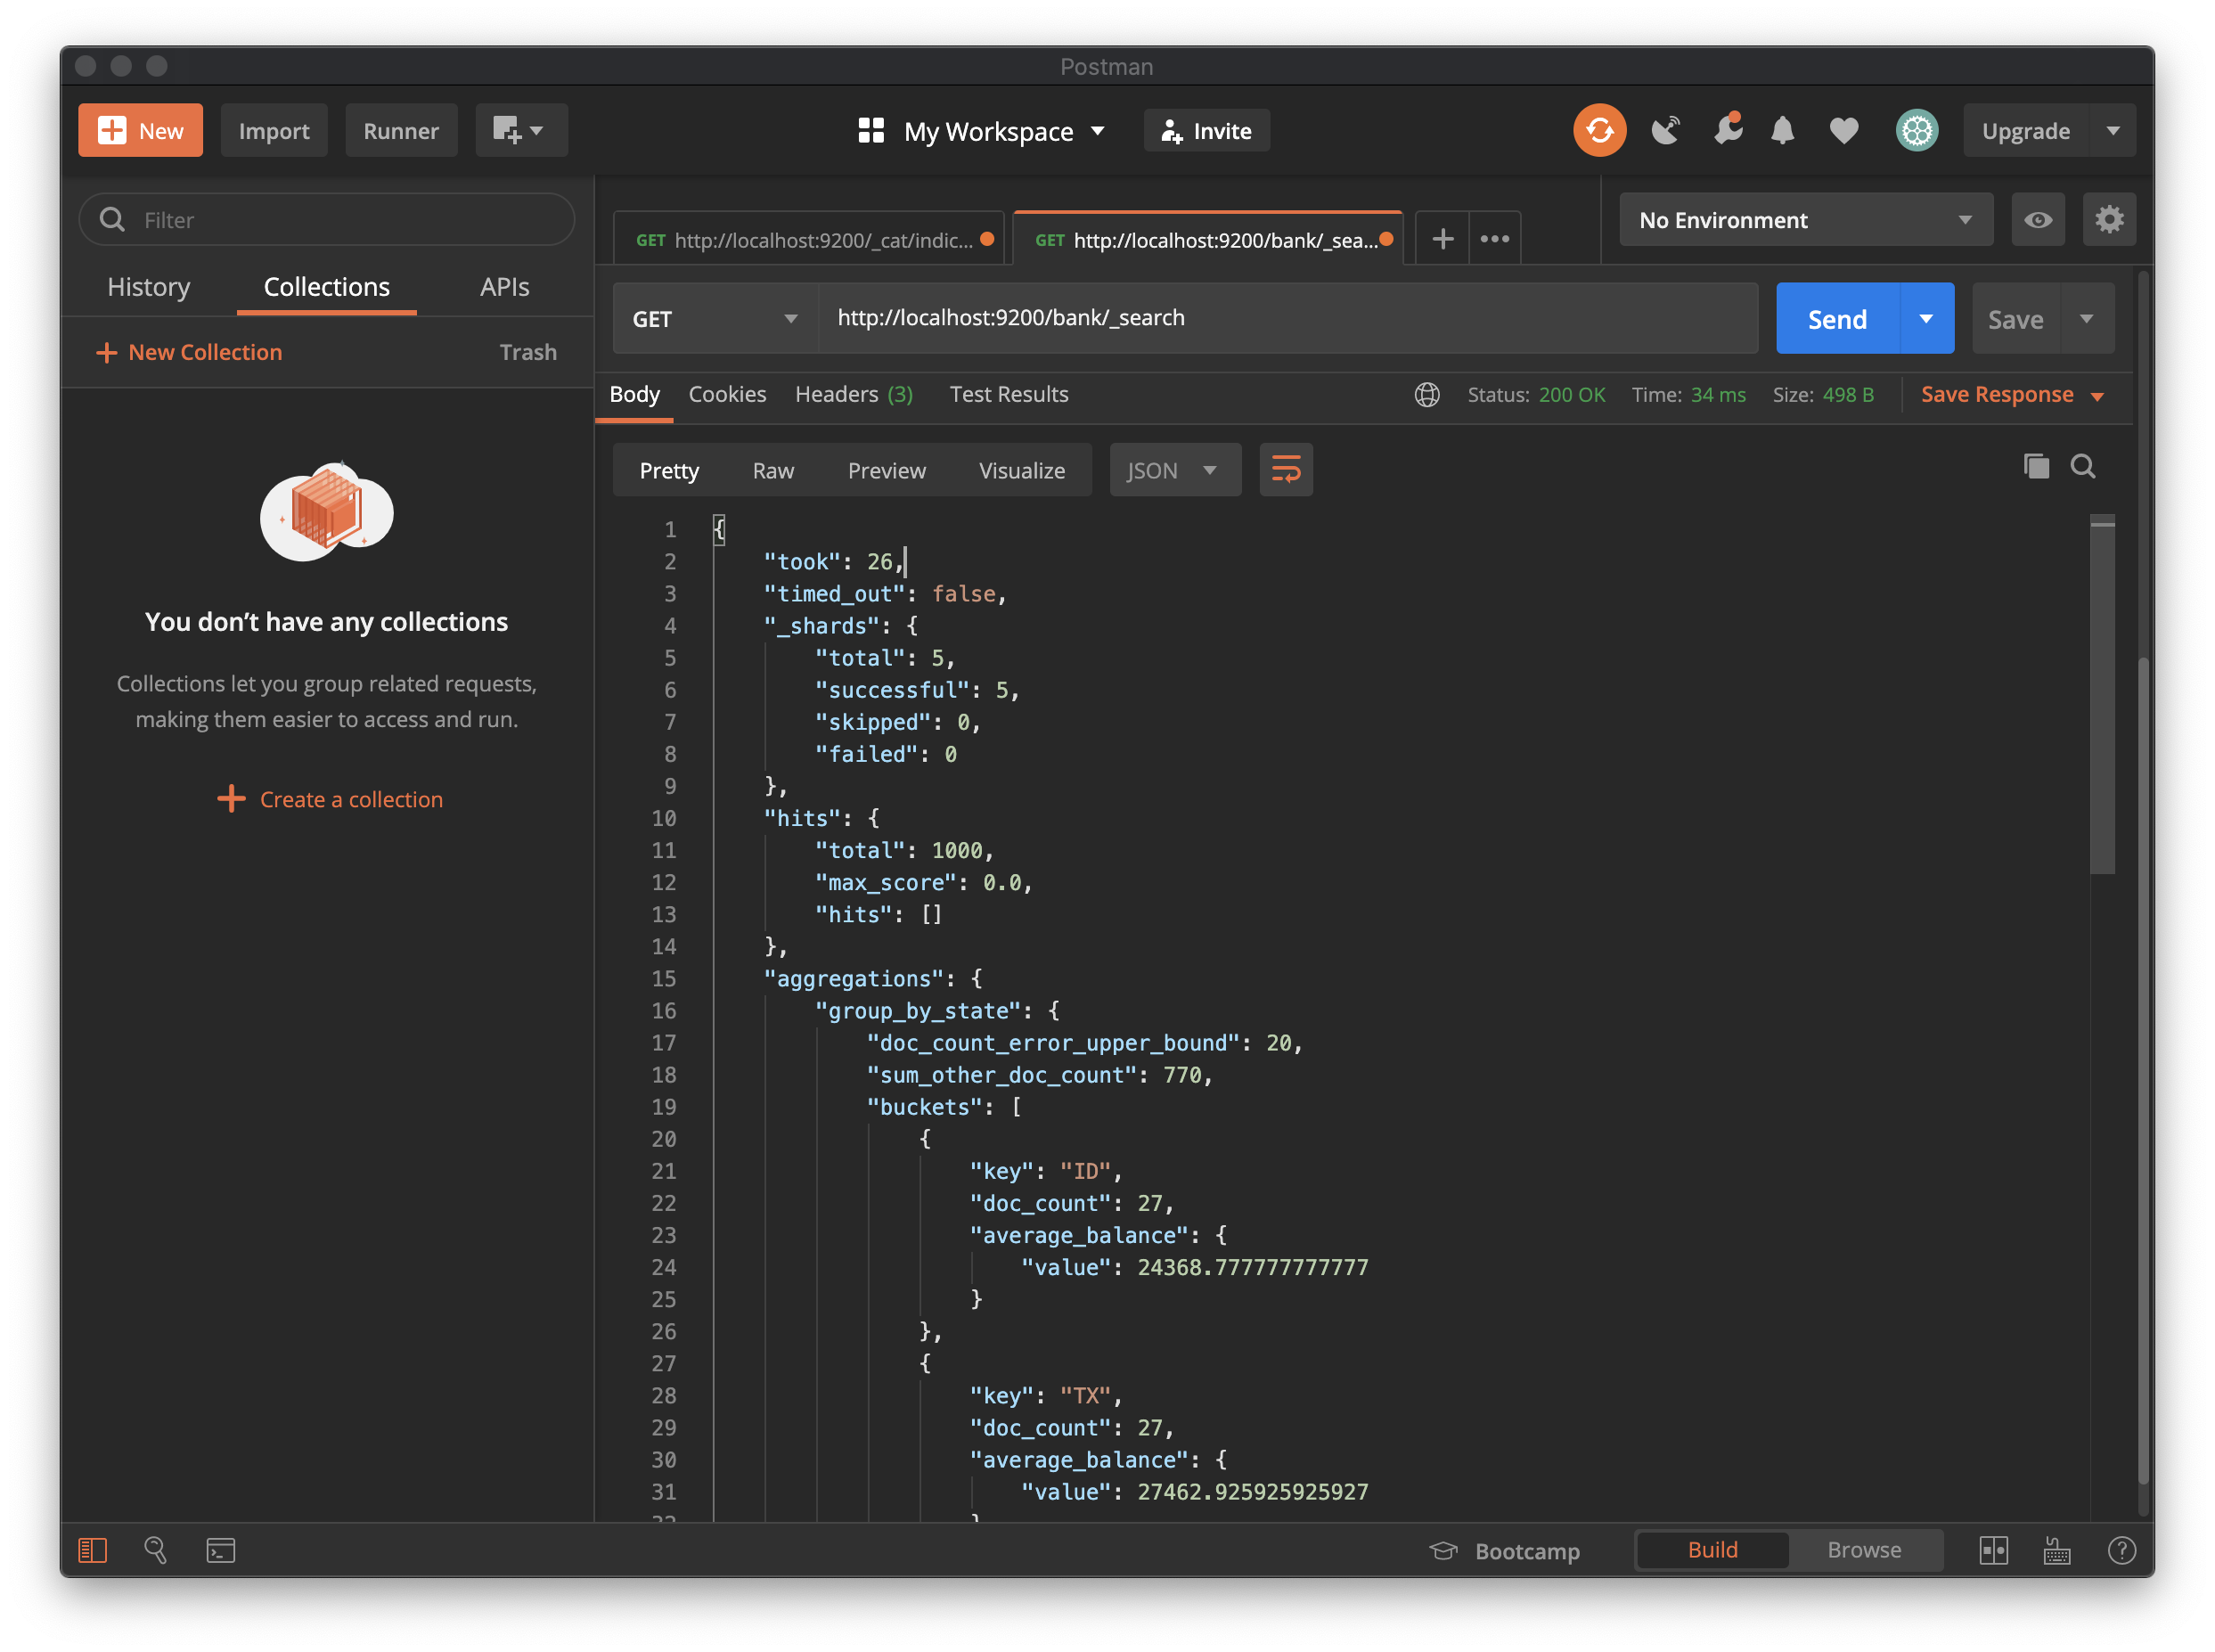Screen dimensions: 2215x1652
Task: Expand the No Environment selector
Action: tap(1805, 220)
